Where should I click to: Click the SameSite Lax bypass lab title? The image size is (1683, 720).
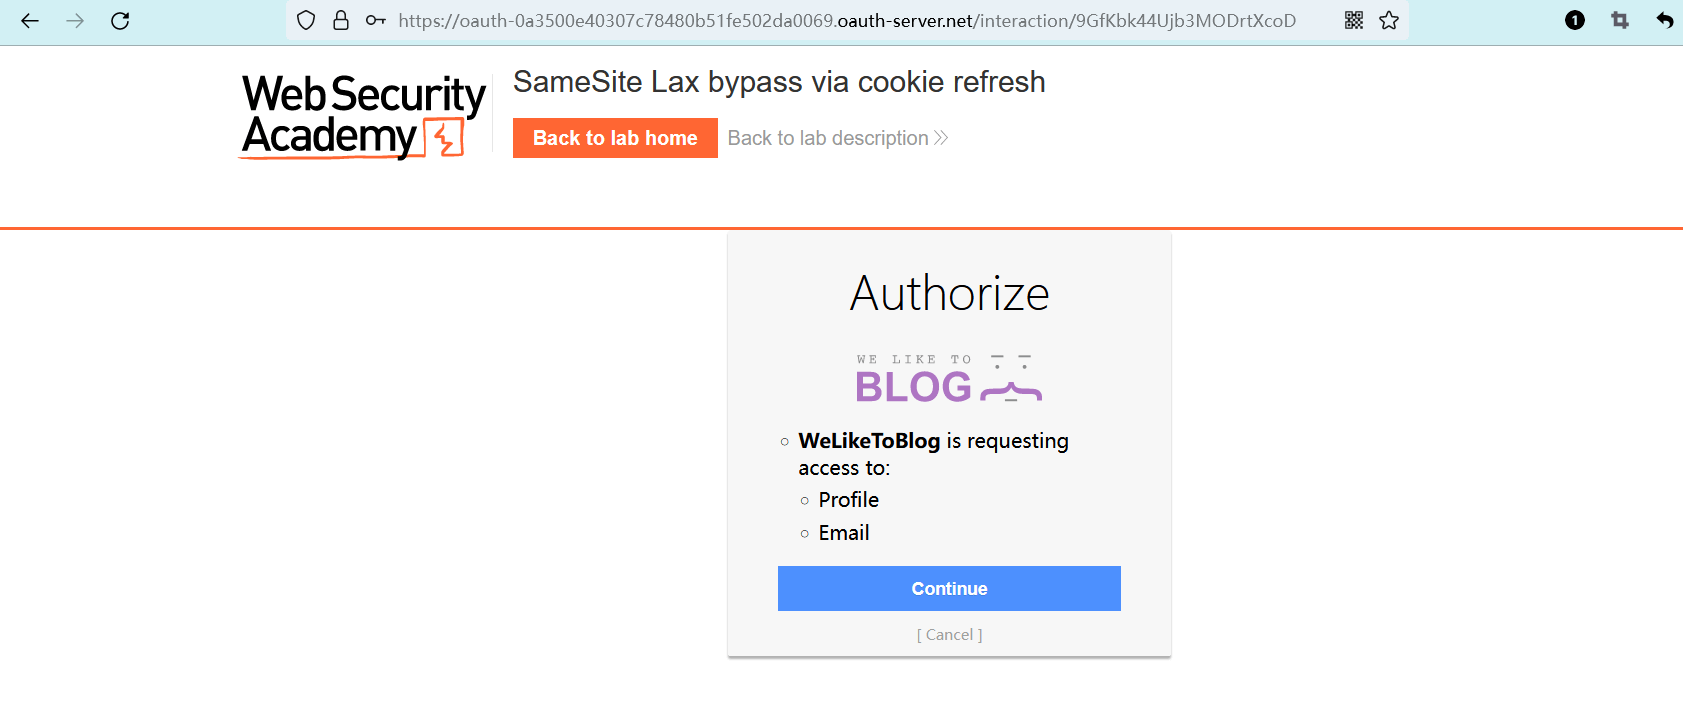click(x=779, y=82)
